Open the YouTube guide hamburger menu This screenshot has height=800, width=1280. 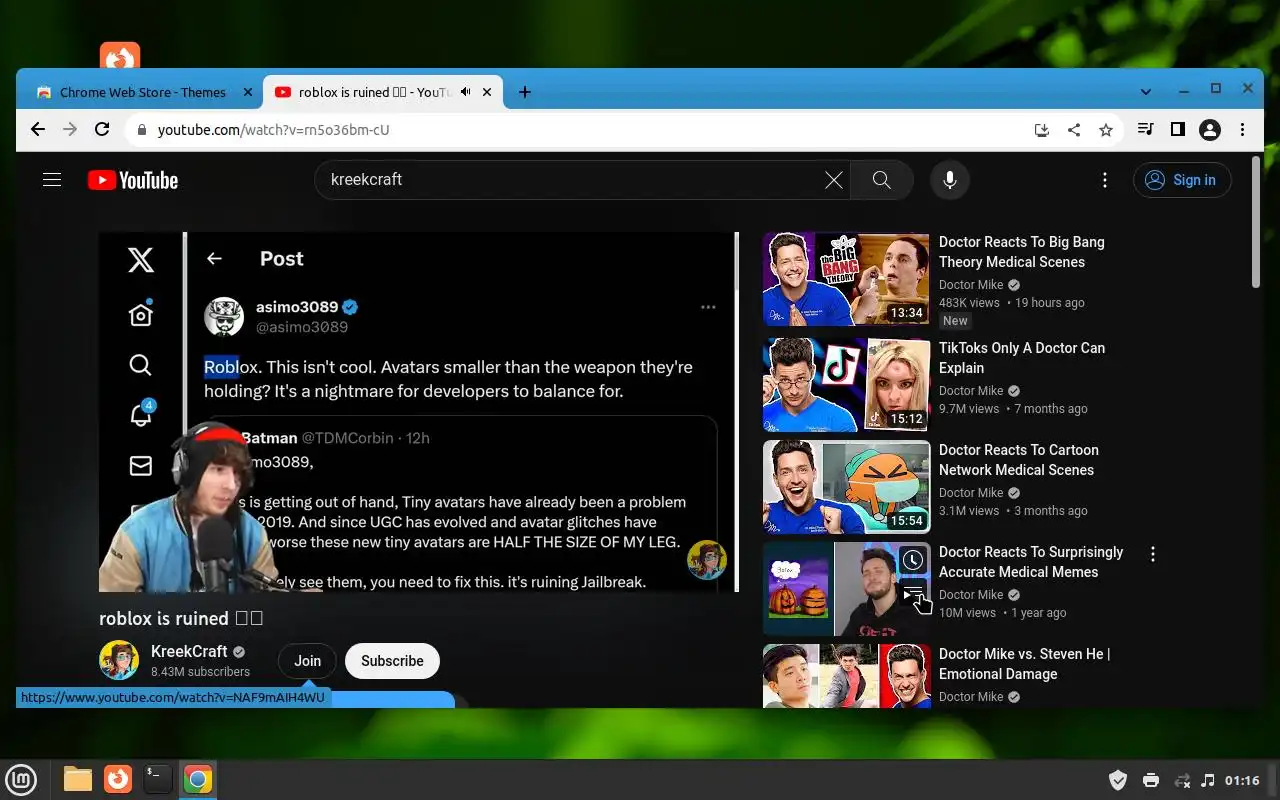52,180
